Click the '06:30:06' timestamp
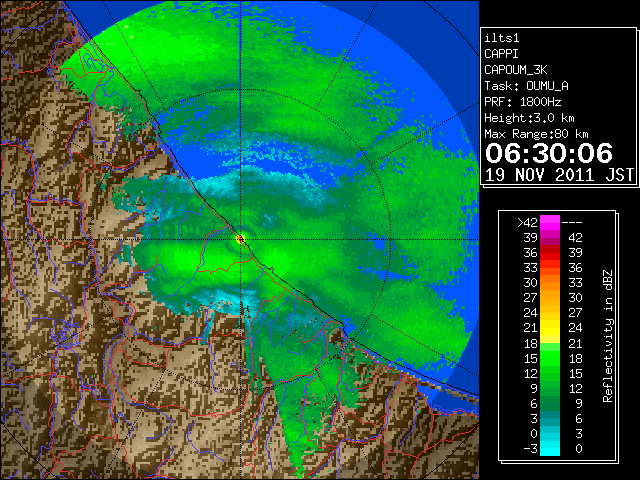640x480 pixels. (549, 153)
